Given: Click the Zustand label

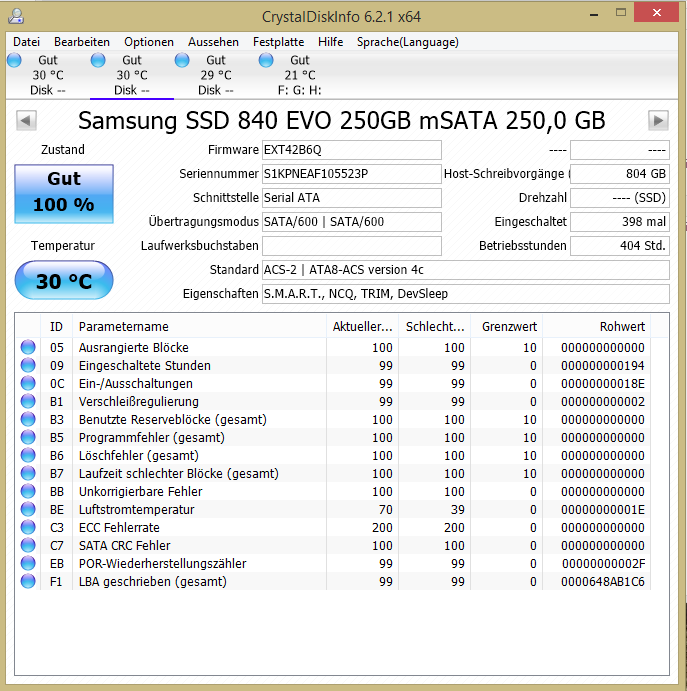Looking at the screenshot, I should click(63, 150).
